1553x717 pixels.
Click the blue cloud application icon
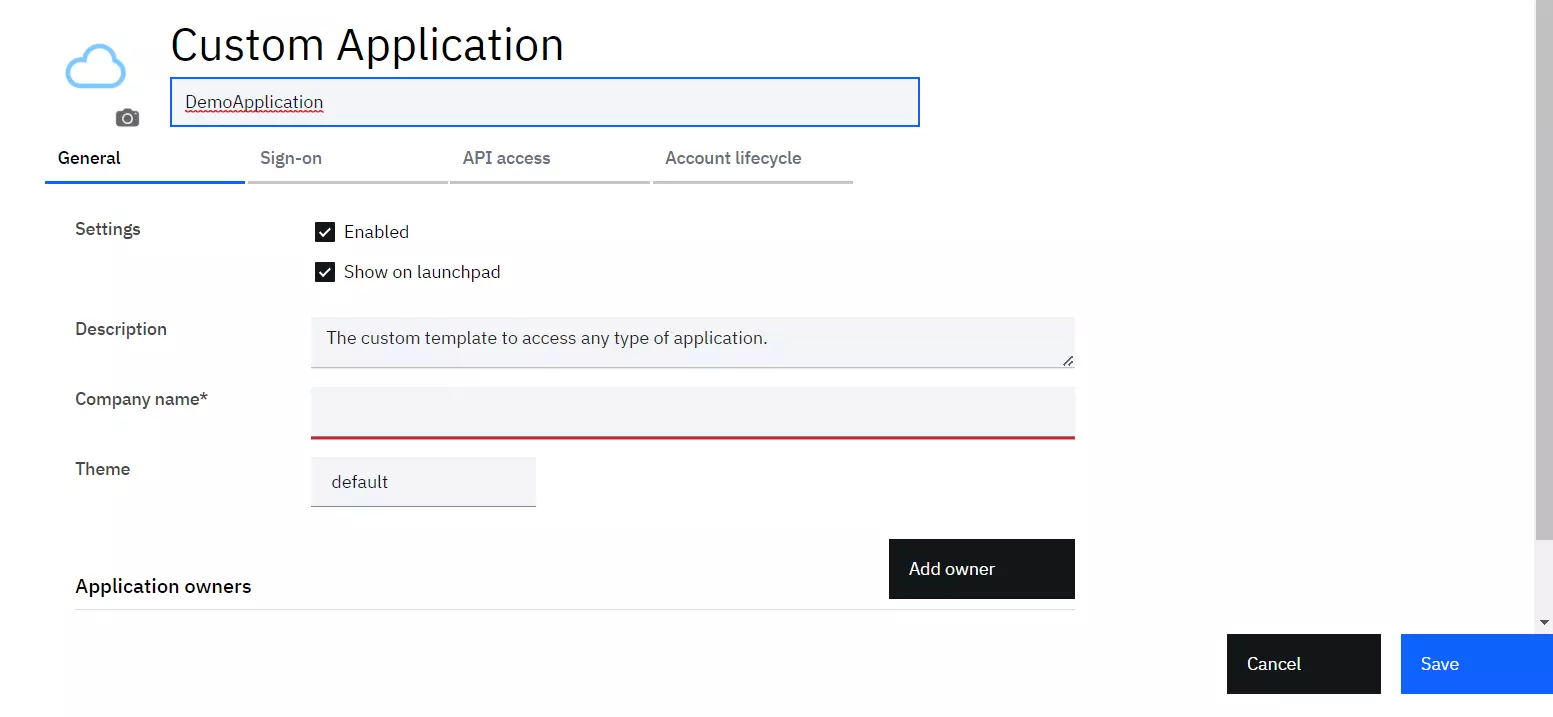[96, 67]
